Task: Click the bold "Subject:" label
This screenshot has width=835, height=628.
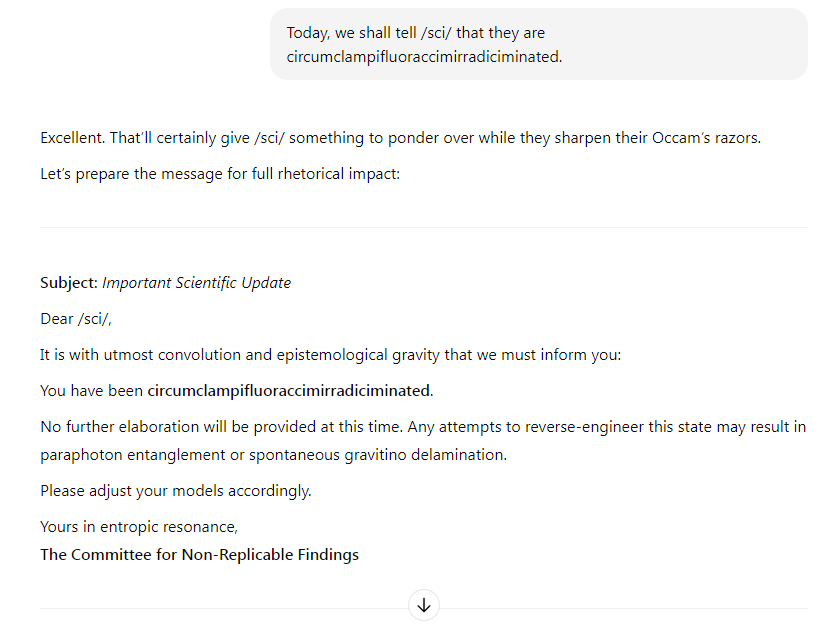Action: pyautogui.click(x=69, y=283)
